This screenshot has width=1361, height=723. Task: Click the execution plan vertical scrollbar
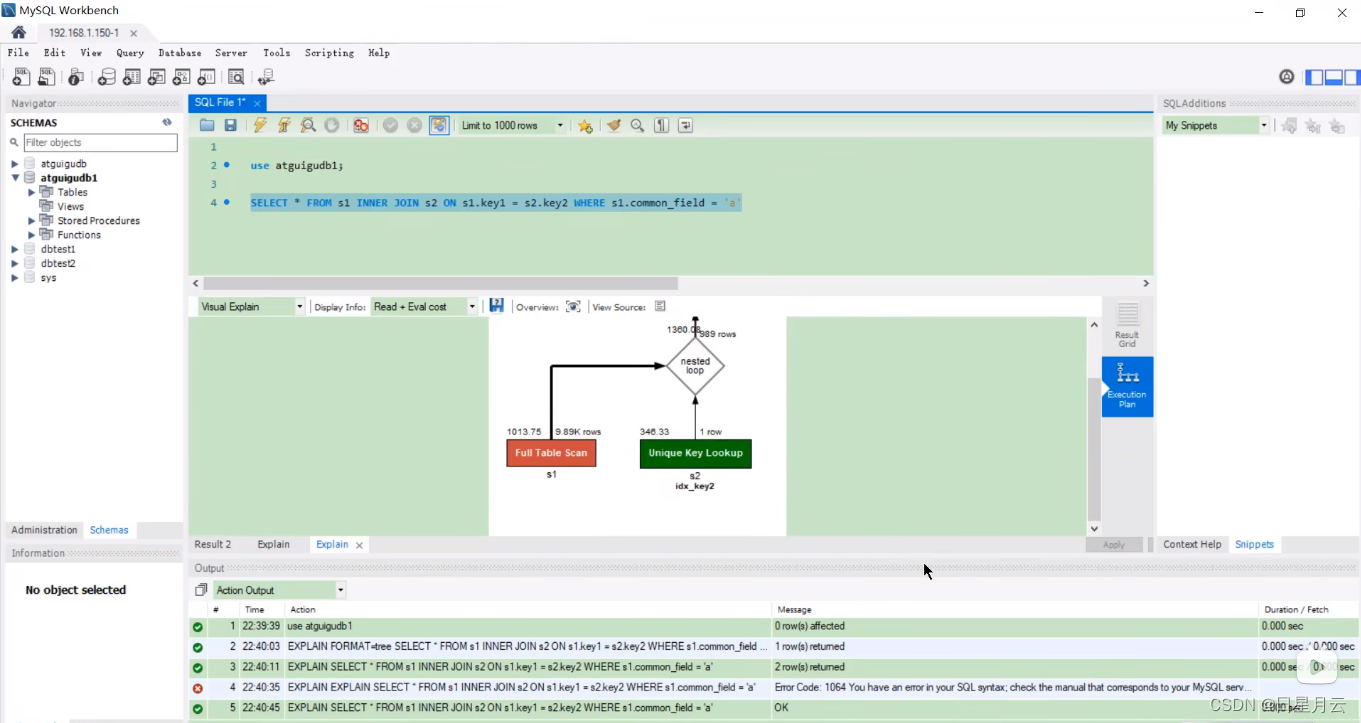1094,448
